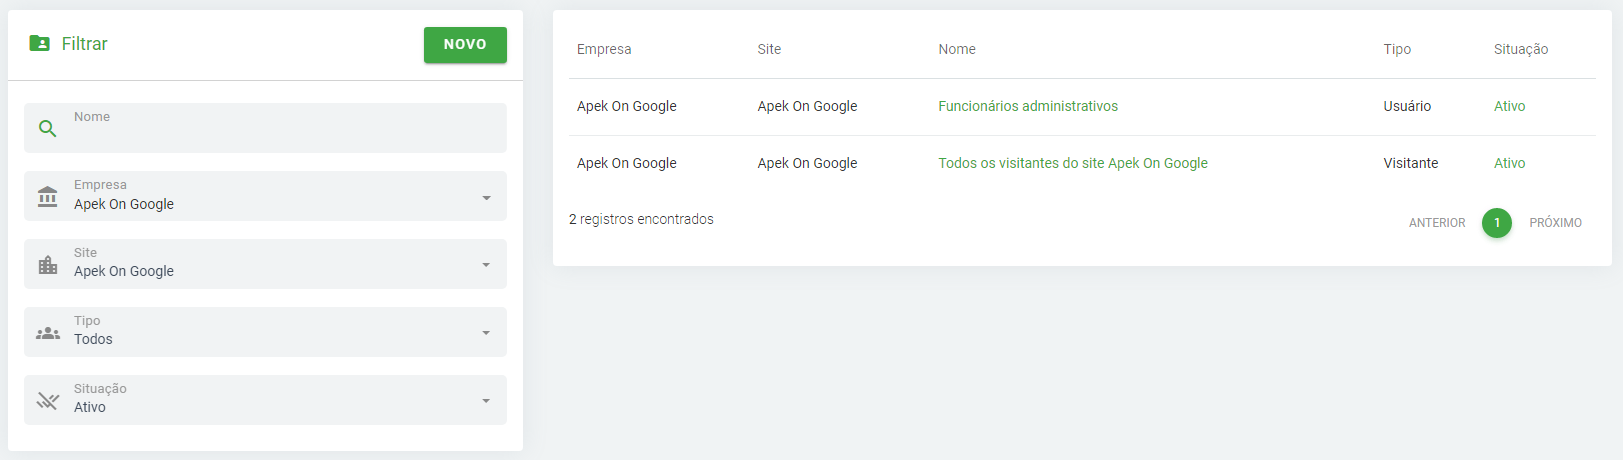The image size is (1623, 460).
Task: Click the Filtrar folder-person icon
Action: point(40,43)
